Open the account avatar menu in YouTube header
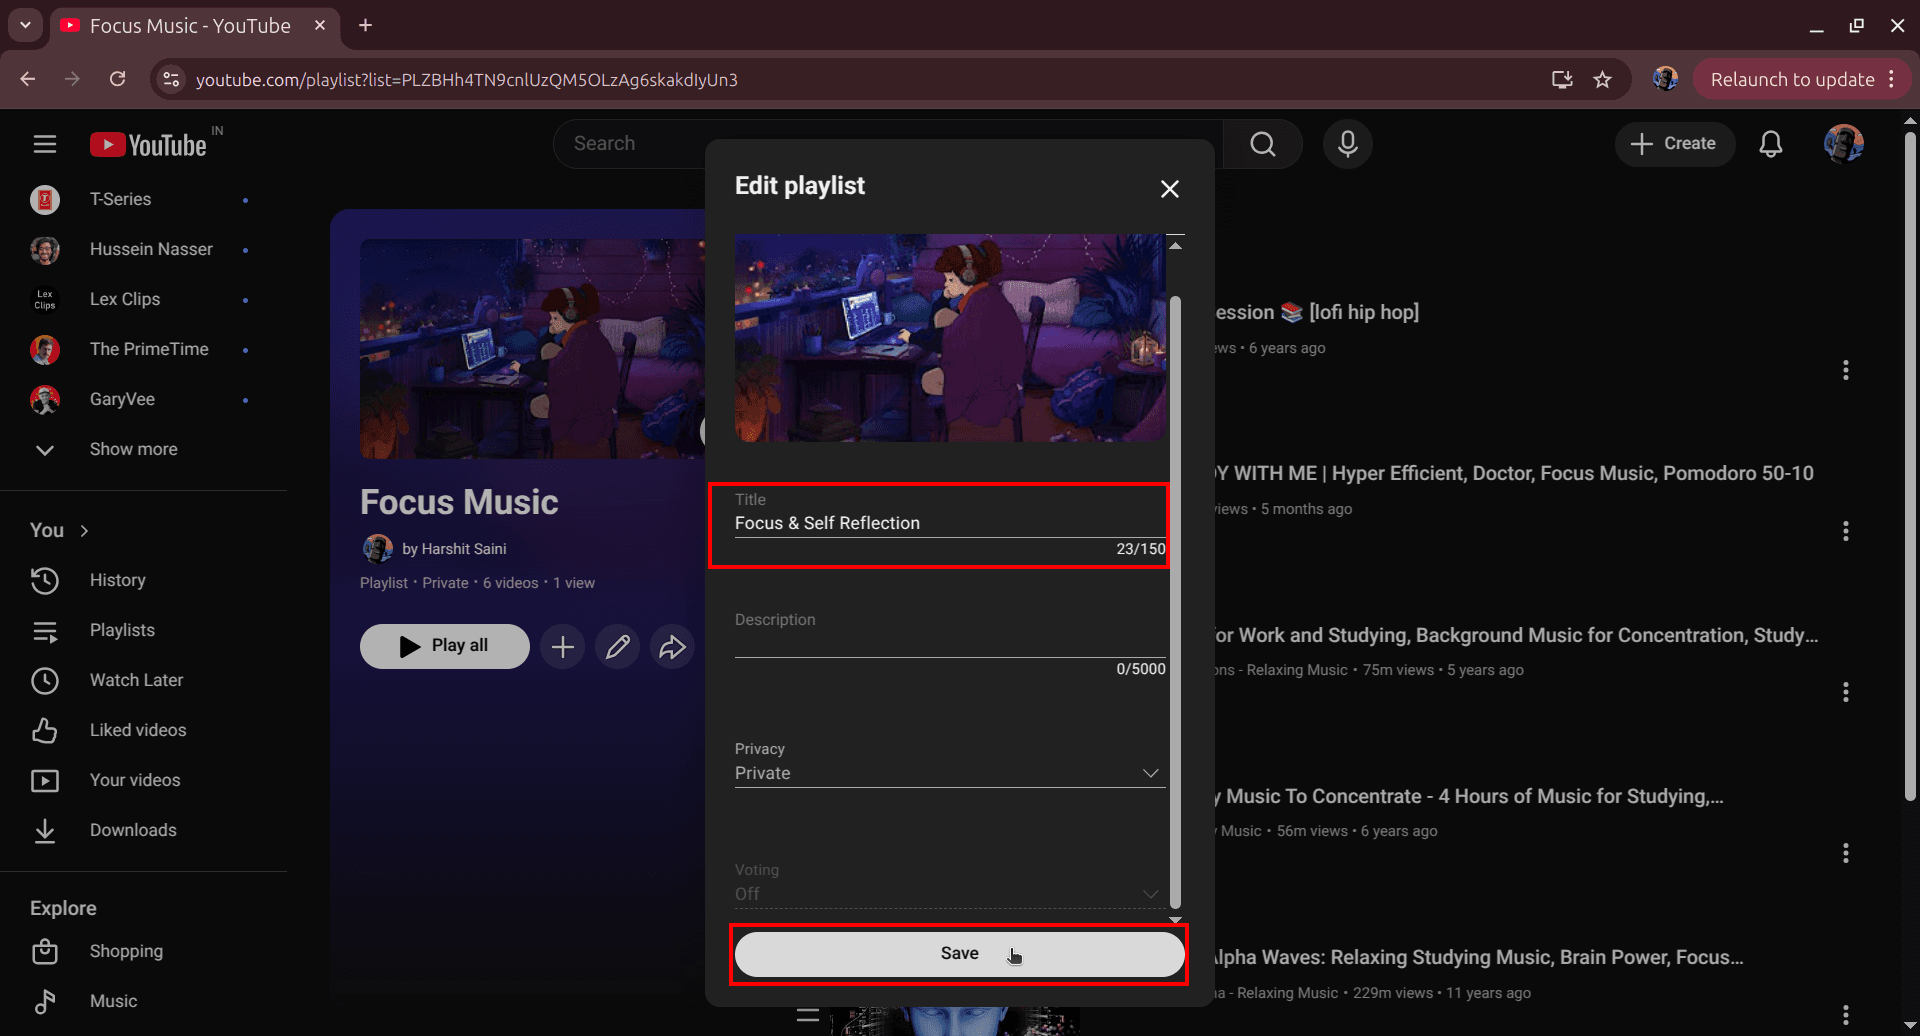Screen dimensions: 1920x1036 (x=1843, y=144)
